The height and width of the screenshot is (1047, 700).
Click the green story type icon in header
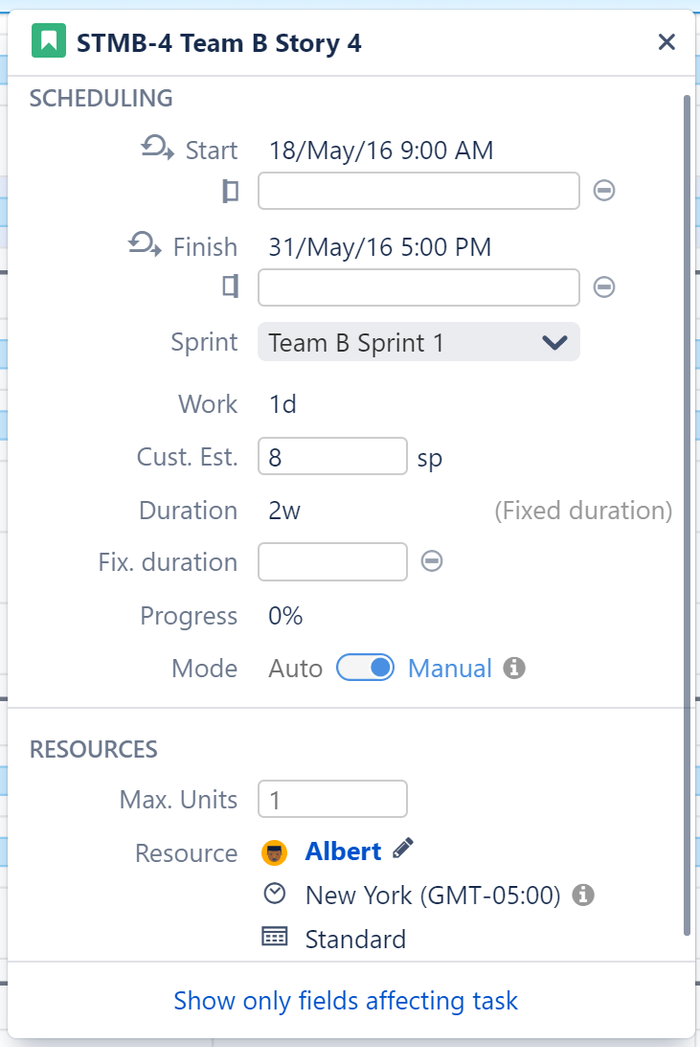(48, 41)
